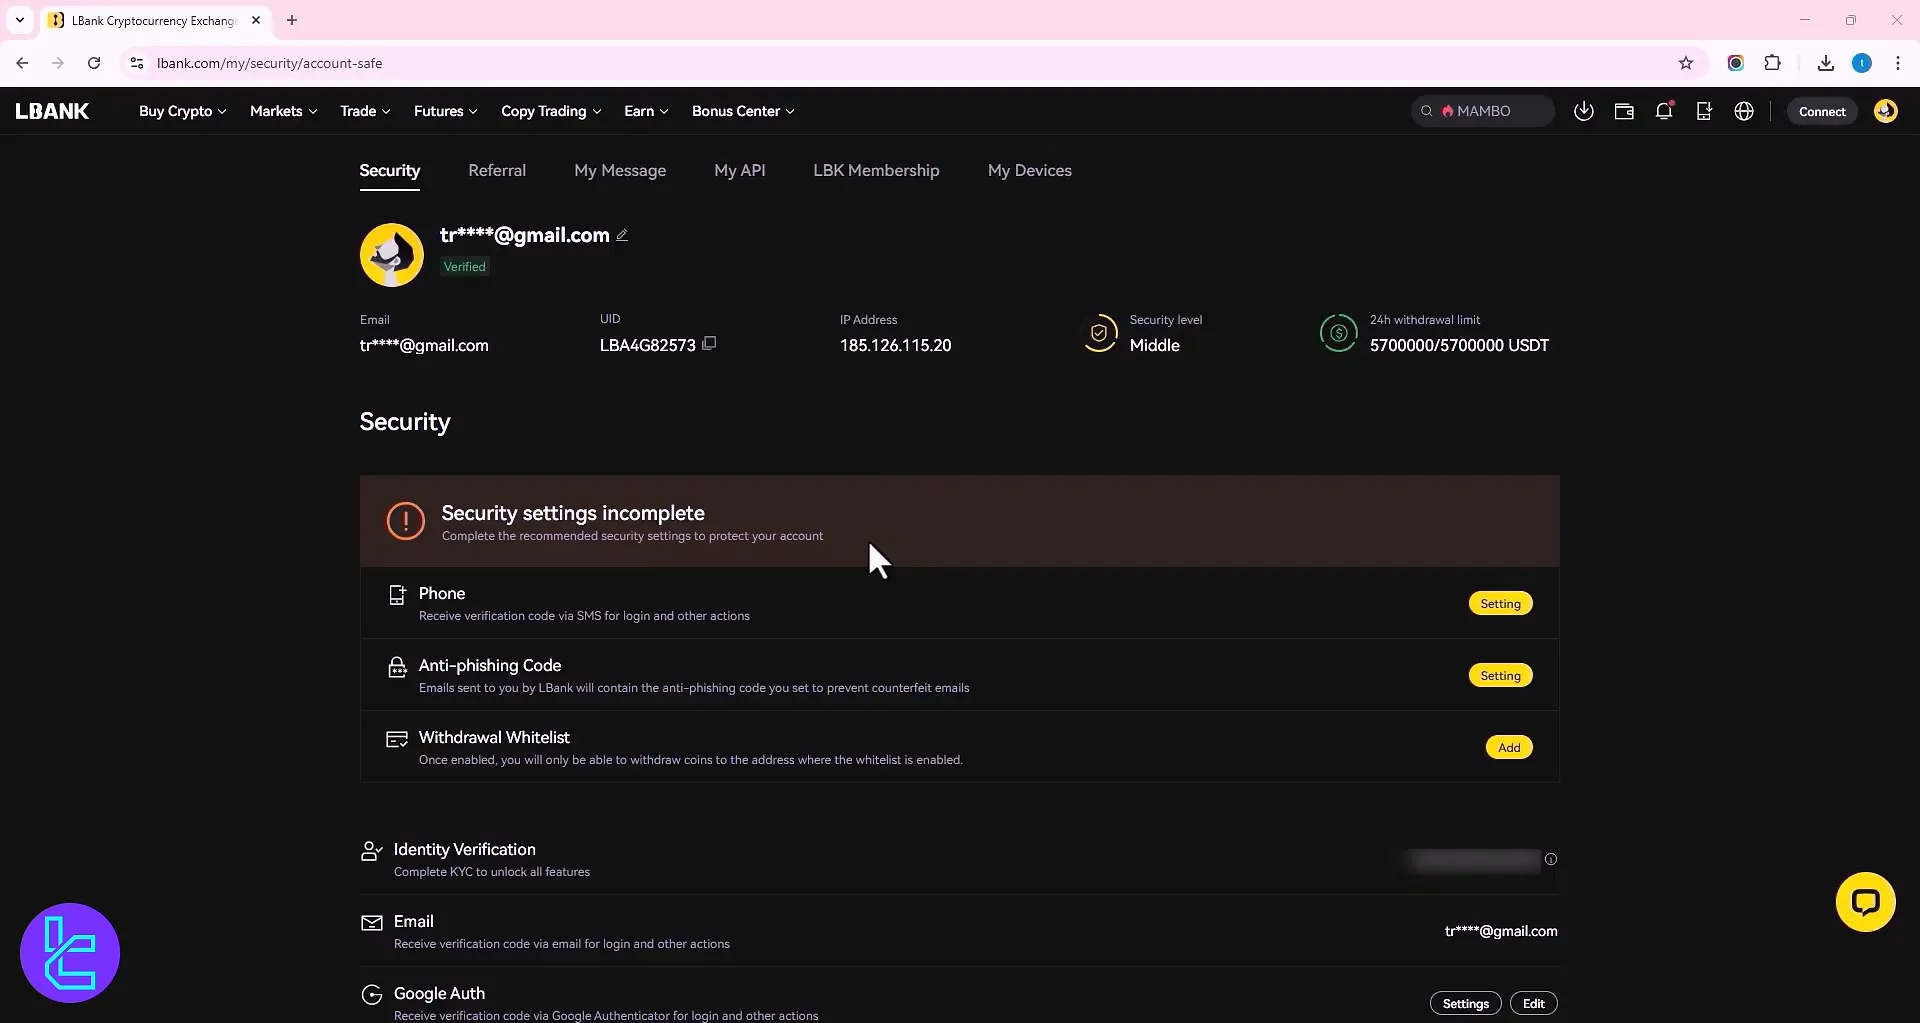The width and height of the screenshot is (1920, 1023).
Task: Reload the page
Action: [x=94, y=63]
